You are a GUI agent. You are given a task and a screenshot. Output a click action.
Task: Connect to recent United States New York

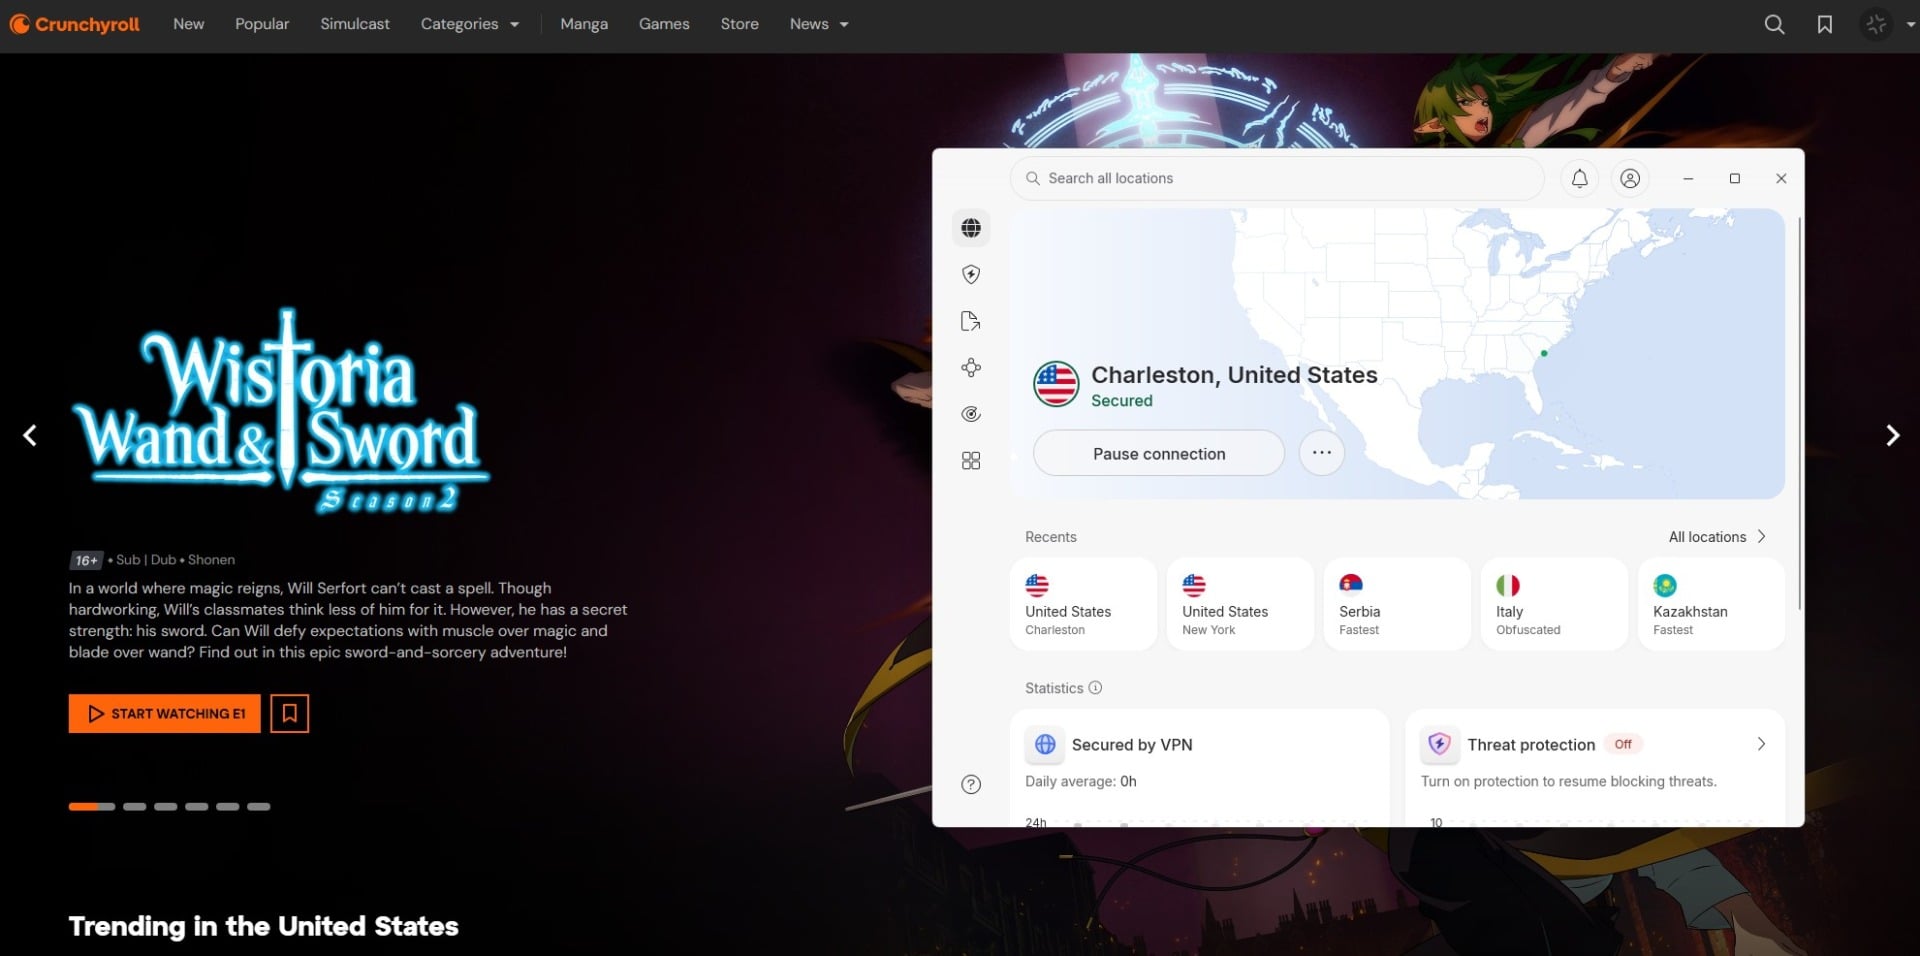click(x=1241, y=605)
